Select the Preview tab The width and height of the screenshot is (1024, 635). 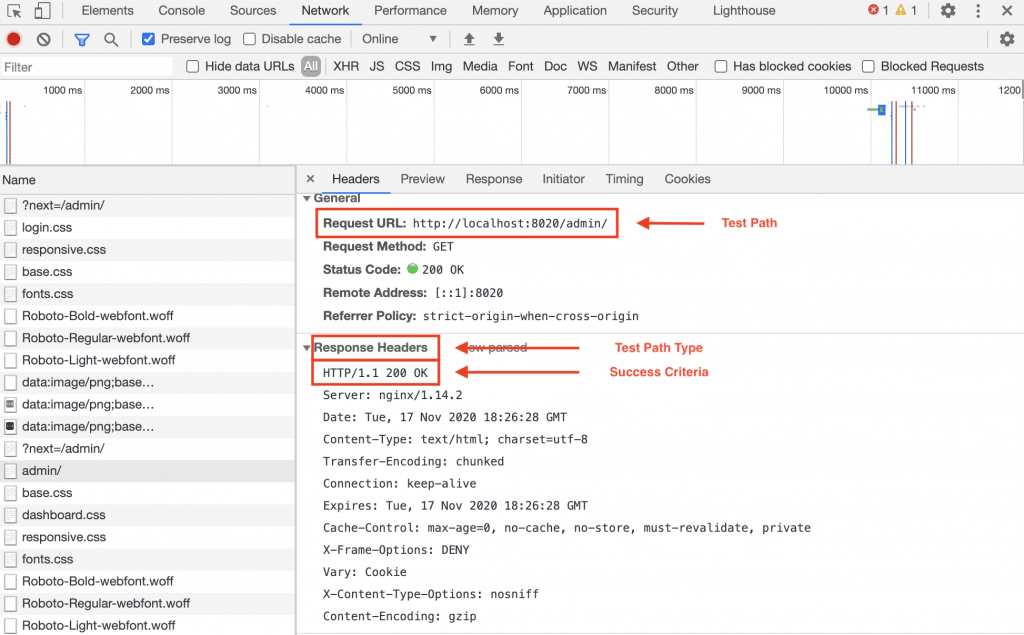422,179
